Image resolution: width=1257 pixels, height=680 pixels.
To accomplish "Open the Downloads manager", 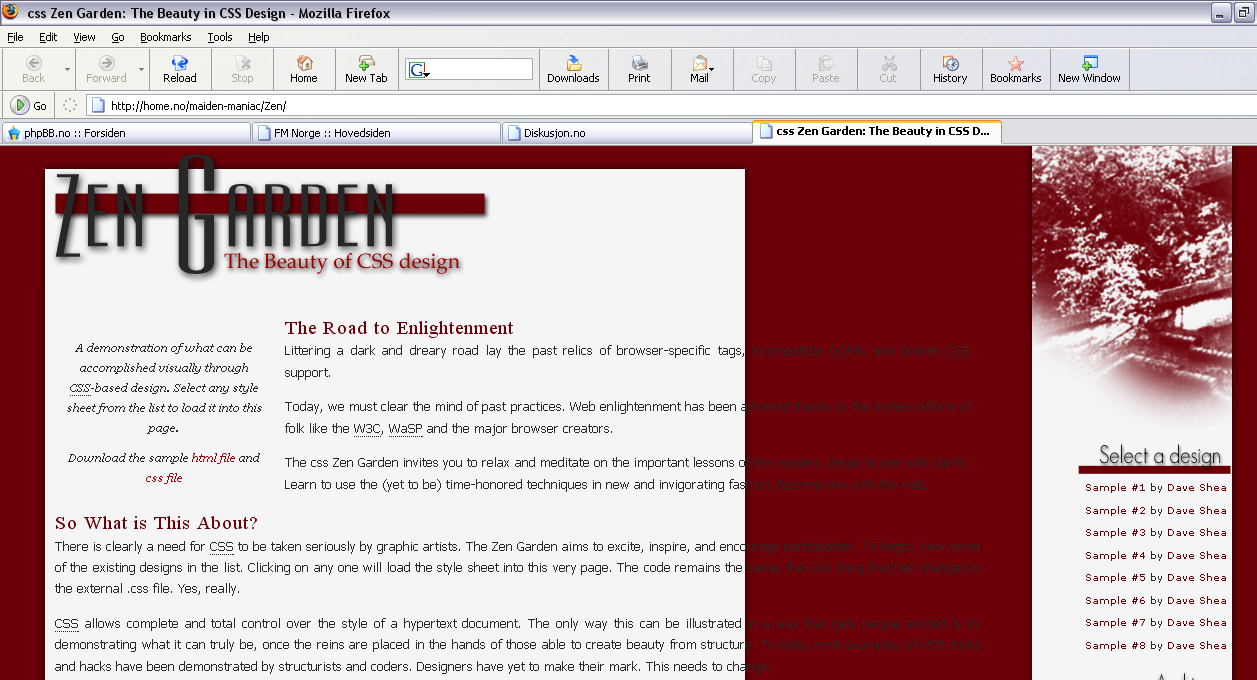I will [573, 69].
